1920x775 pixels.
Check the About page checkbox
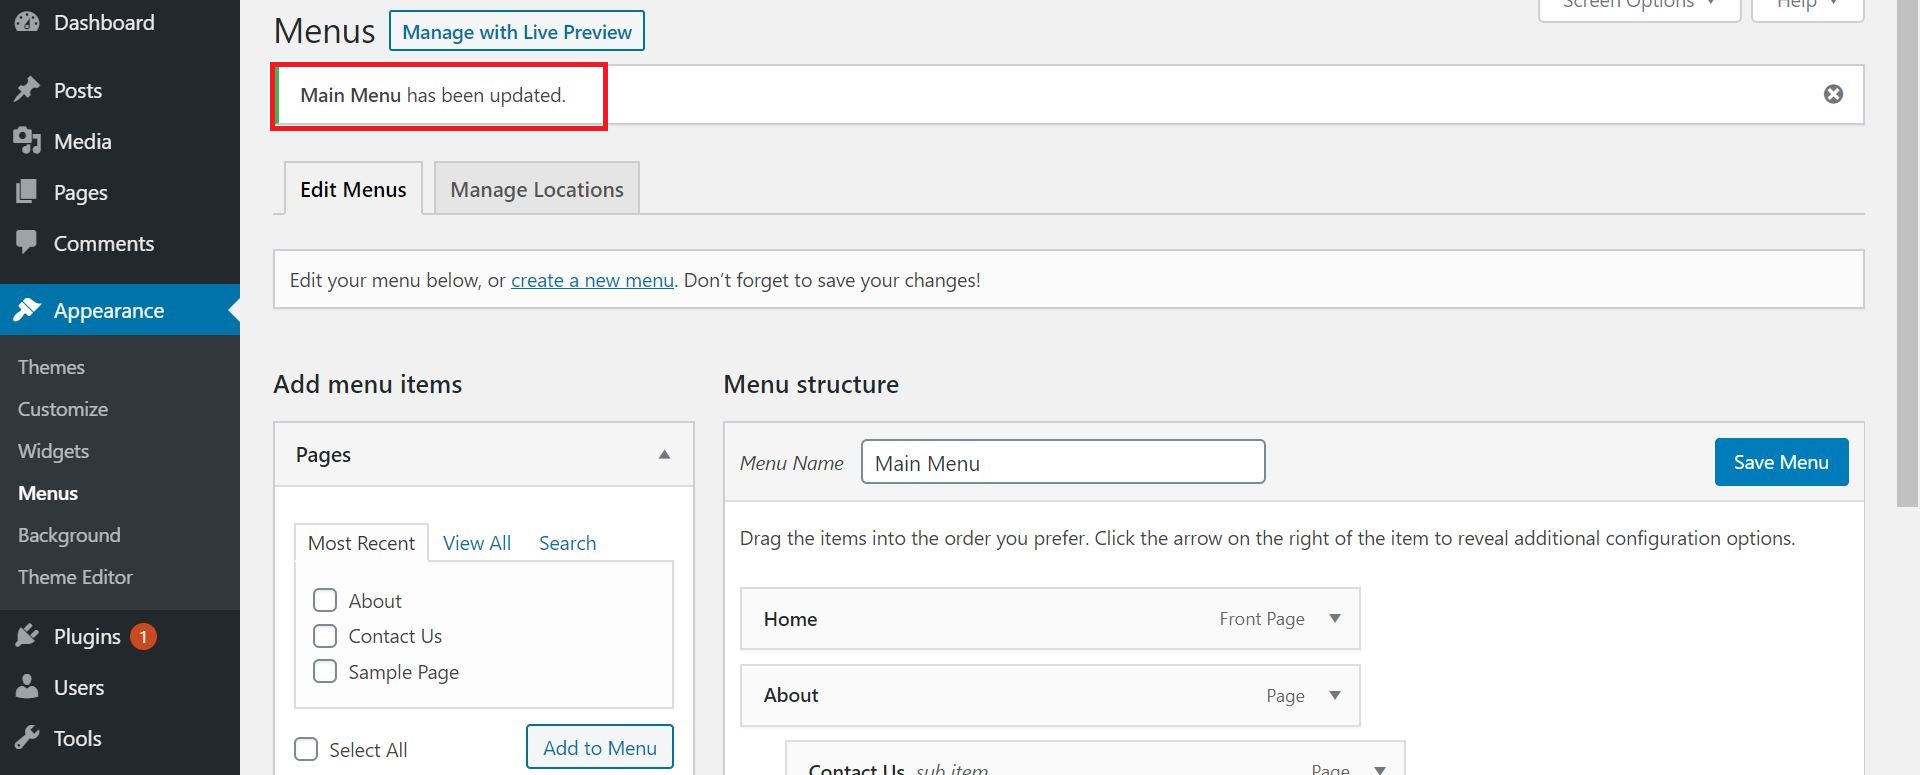325,600
